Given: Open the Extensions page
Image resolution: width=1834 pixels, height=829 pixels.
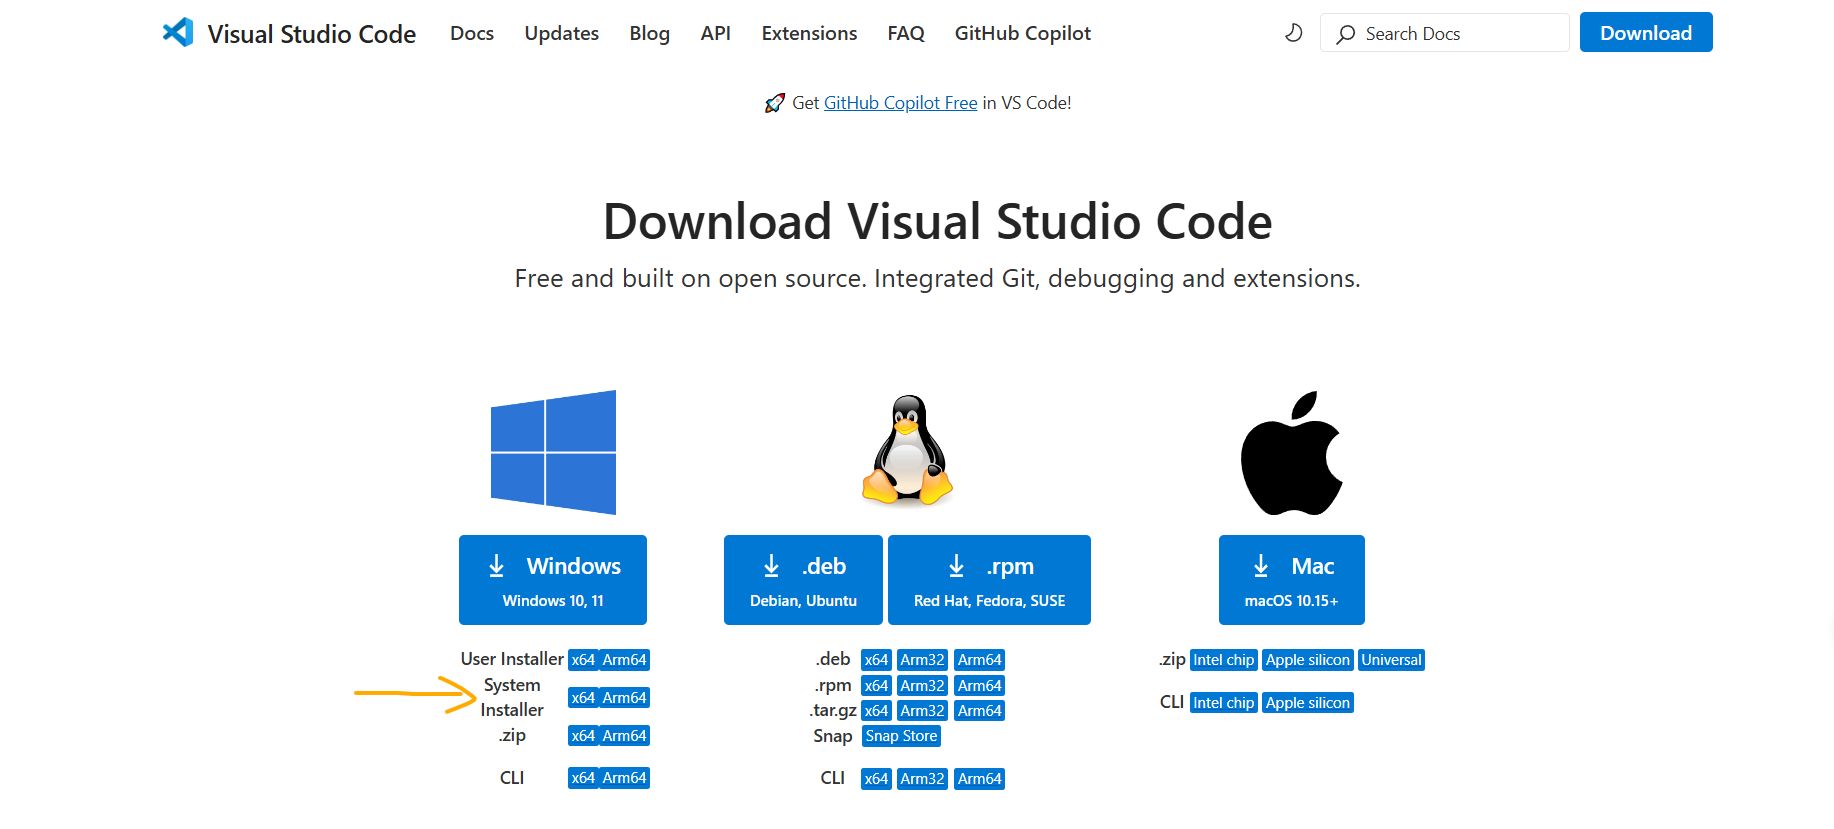Looking at the screenshot, I should click(809, 33).
